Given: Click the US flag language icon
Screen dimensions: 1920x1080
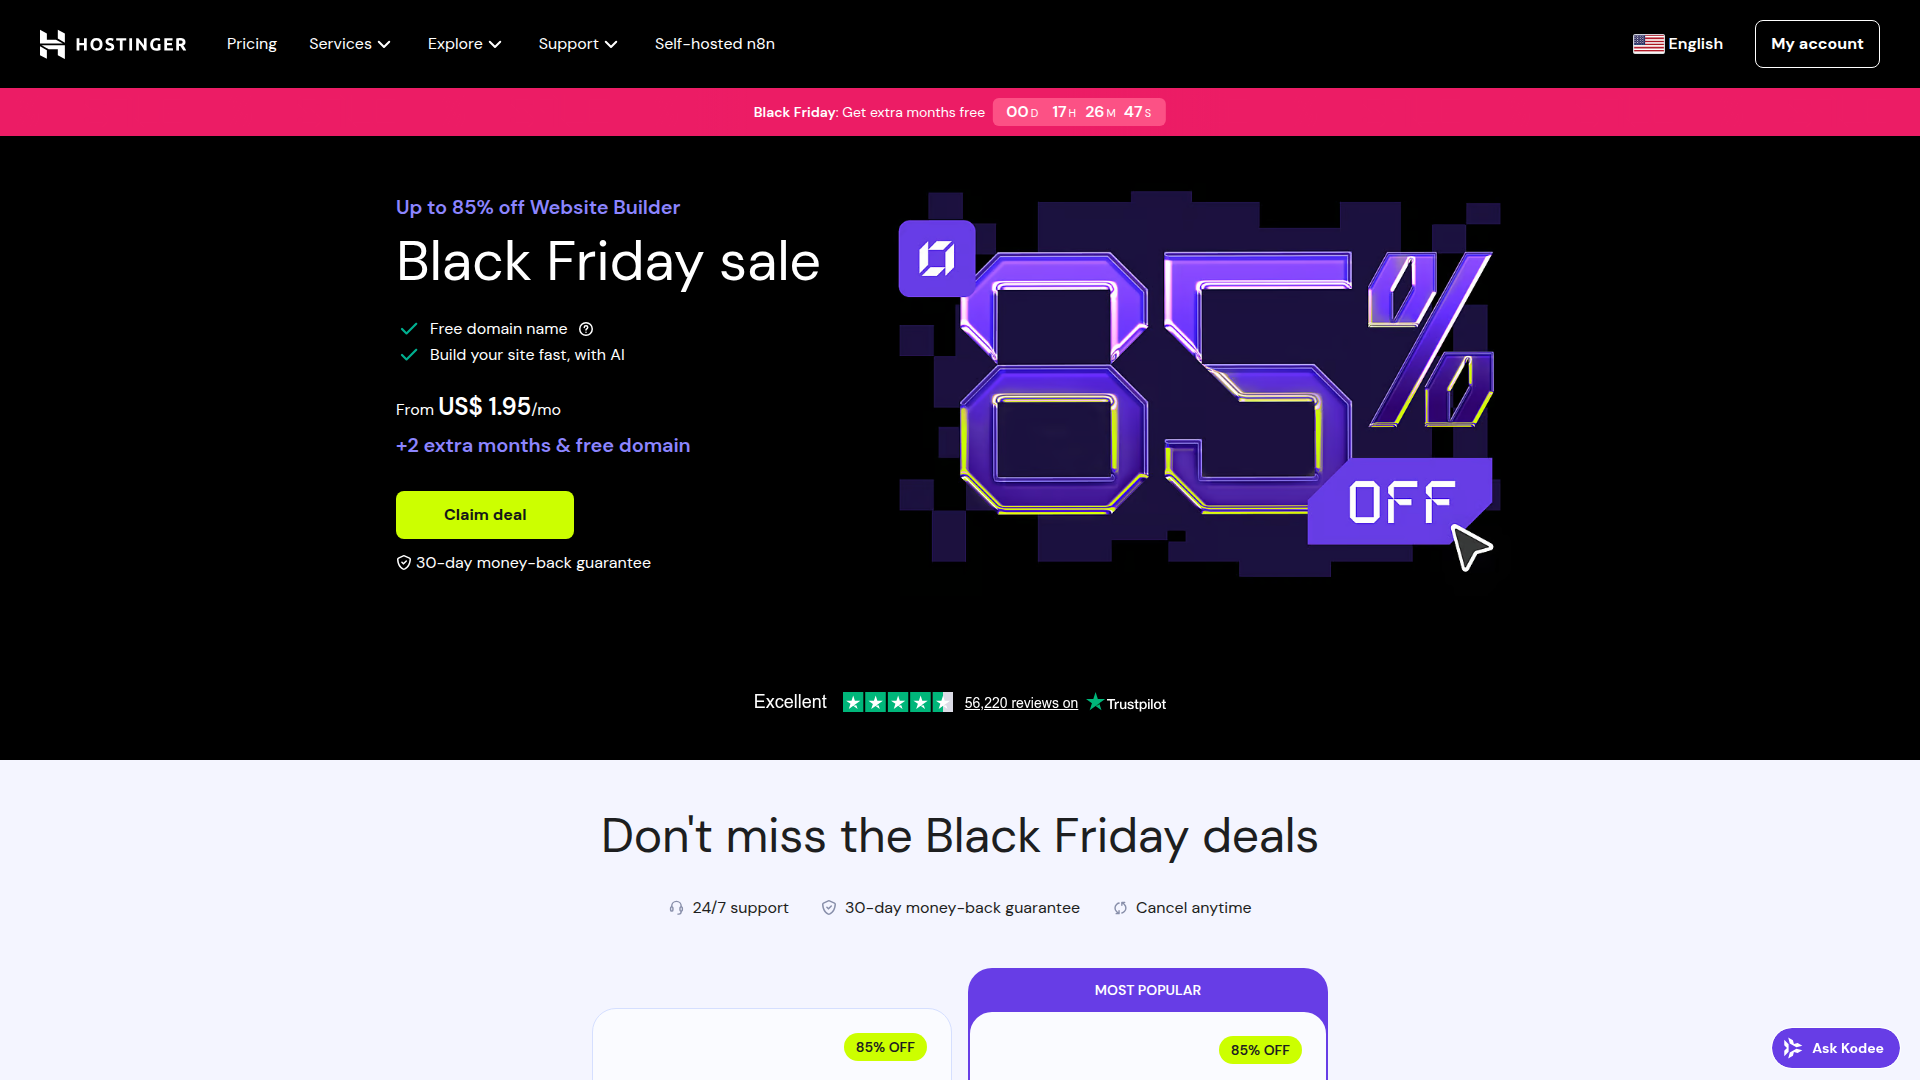Looking at the screenshot, I should (x=1648, y=44).
